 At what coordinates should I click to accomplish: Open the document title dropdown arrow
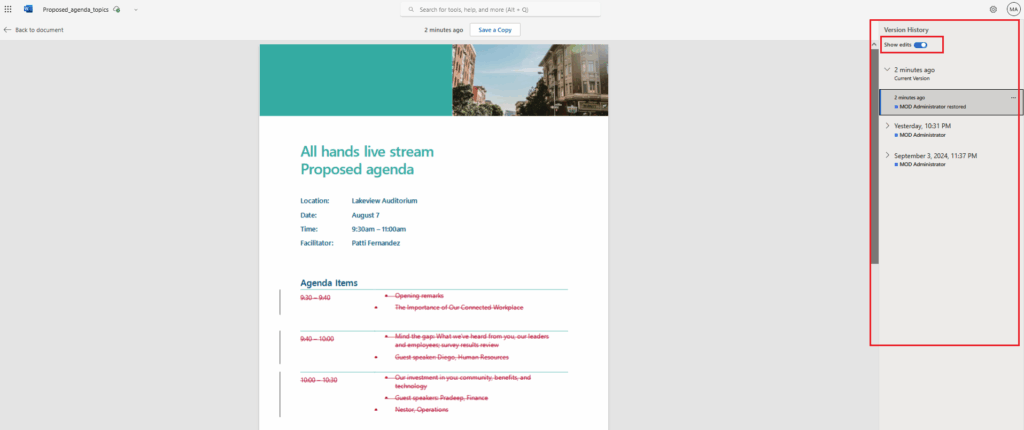click(x=136, y=10)
